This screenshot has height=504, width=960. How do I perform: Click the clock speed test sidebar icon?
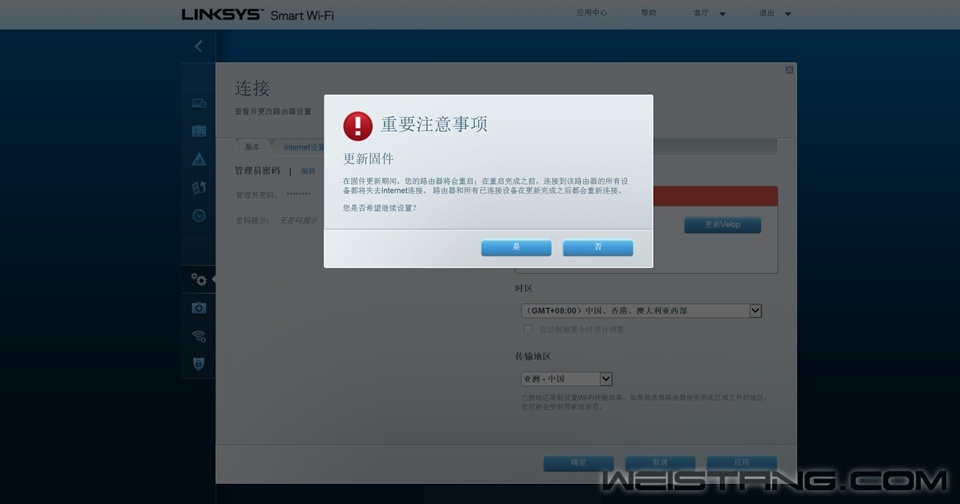point(199,215)
